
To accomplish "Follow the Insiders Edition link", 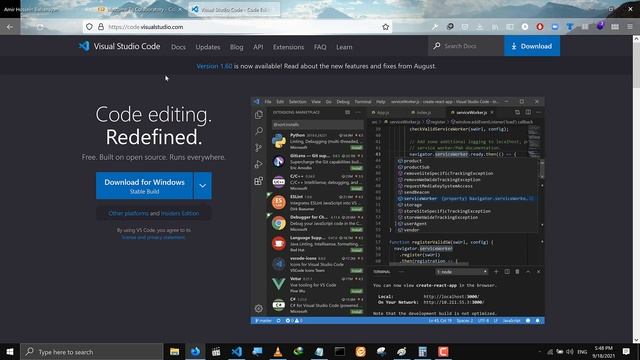I will tap(180, 213).
